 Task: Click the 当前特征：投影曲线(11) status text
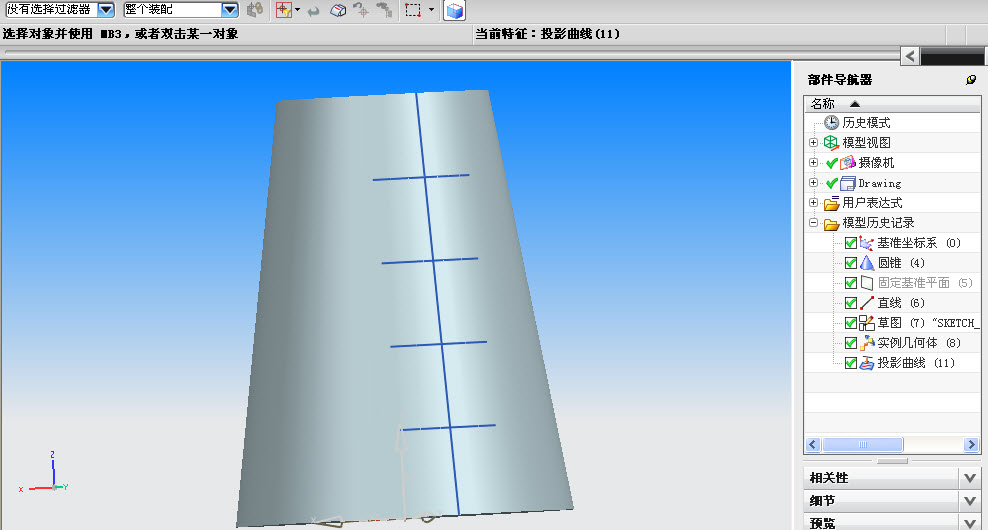(x=547, y=34)
